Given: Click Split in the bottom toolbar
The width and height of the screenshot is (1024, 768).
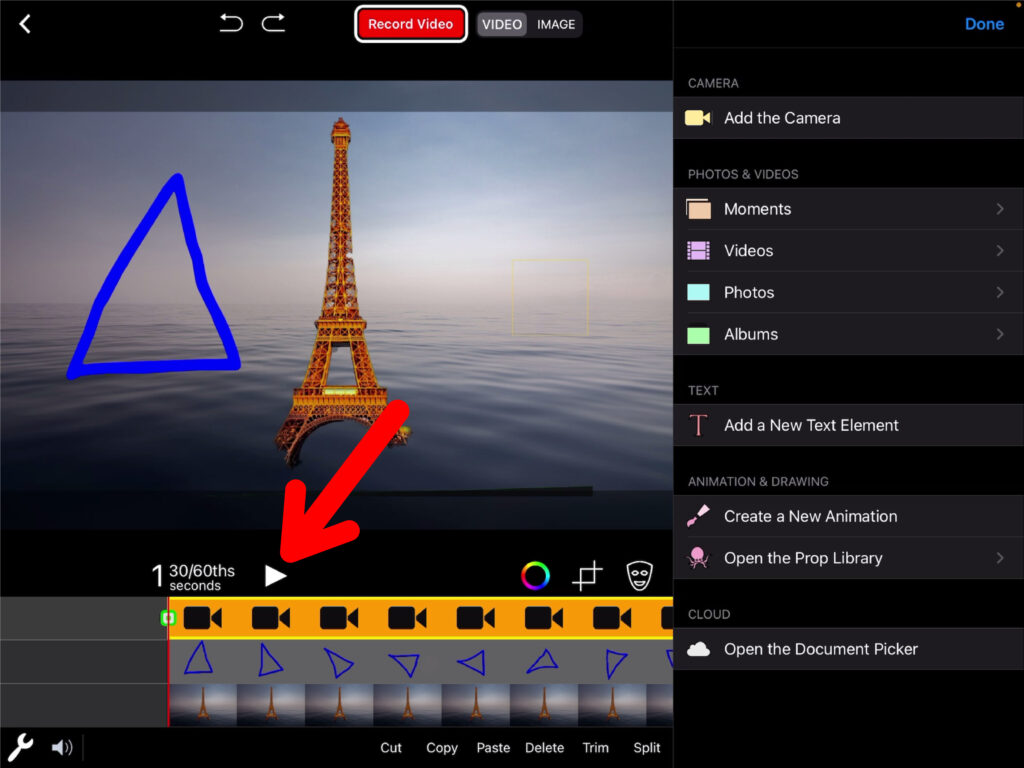Looking at the screenshot, I should click(647, 747).
